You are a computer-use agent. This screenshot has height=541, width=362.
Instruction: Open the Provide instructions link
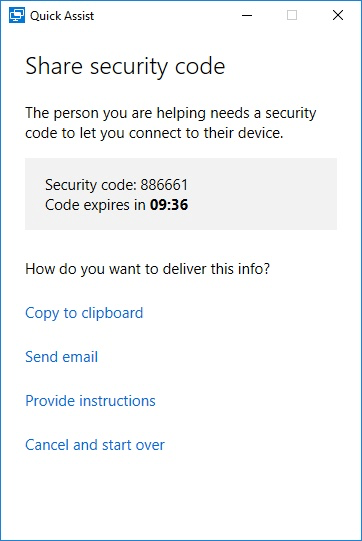tap(90, 401)
